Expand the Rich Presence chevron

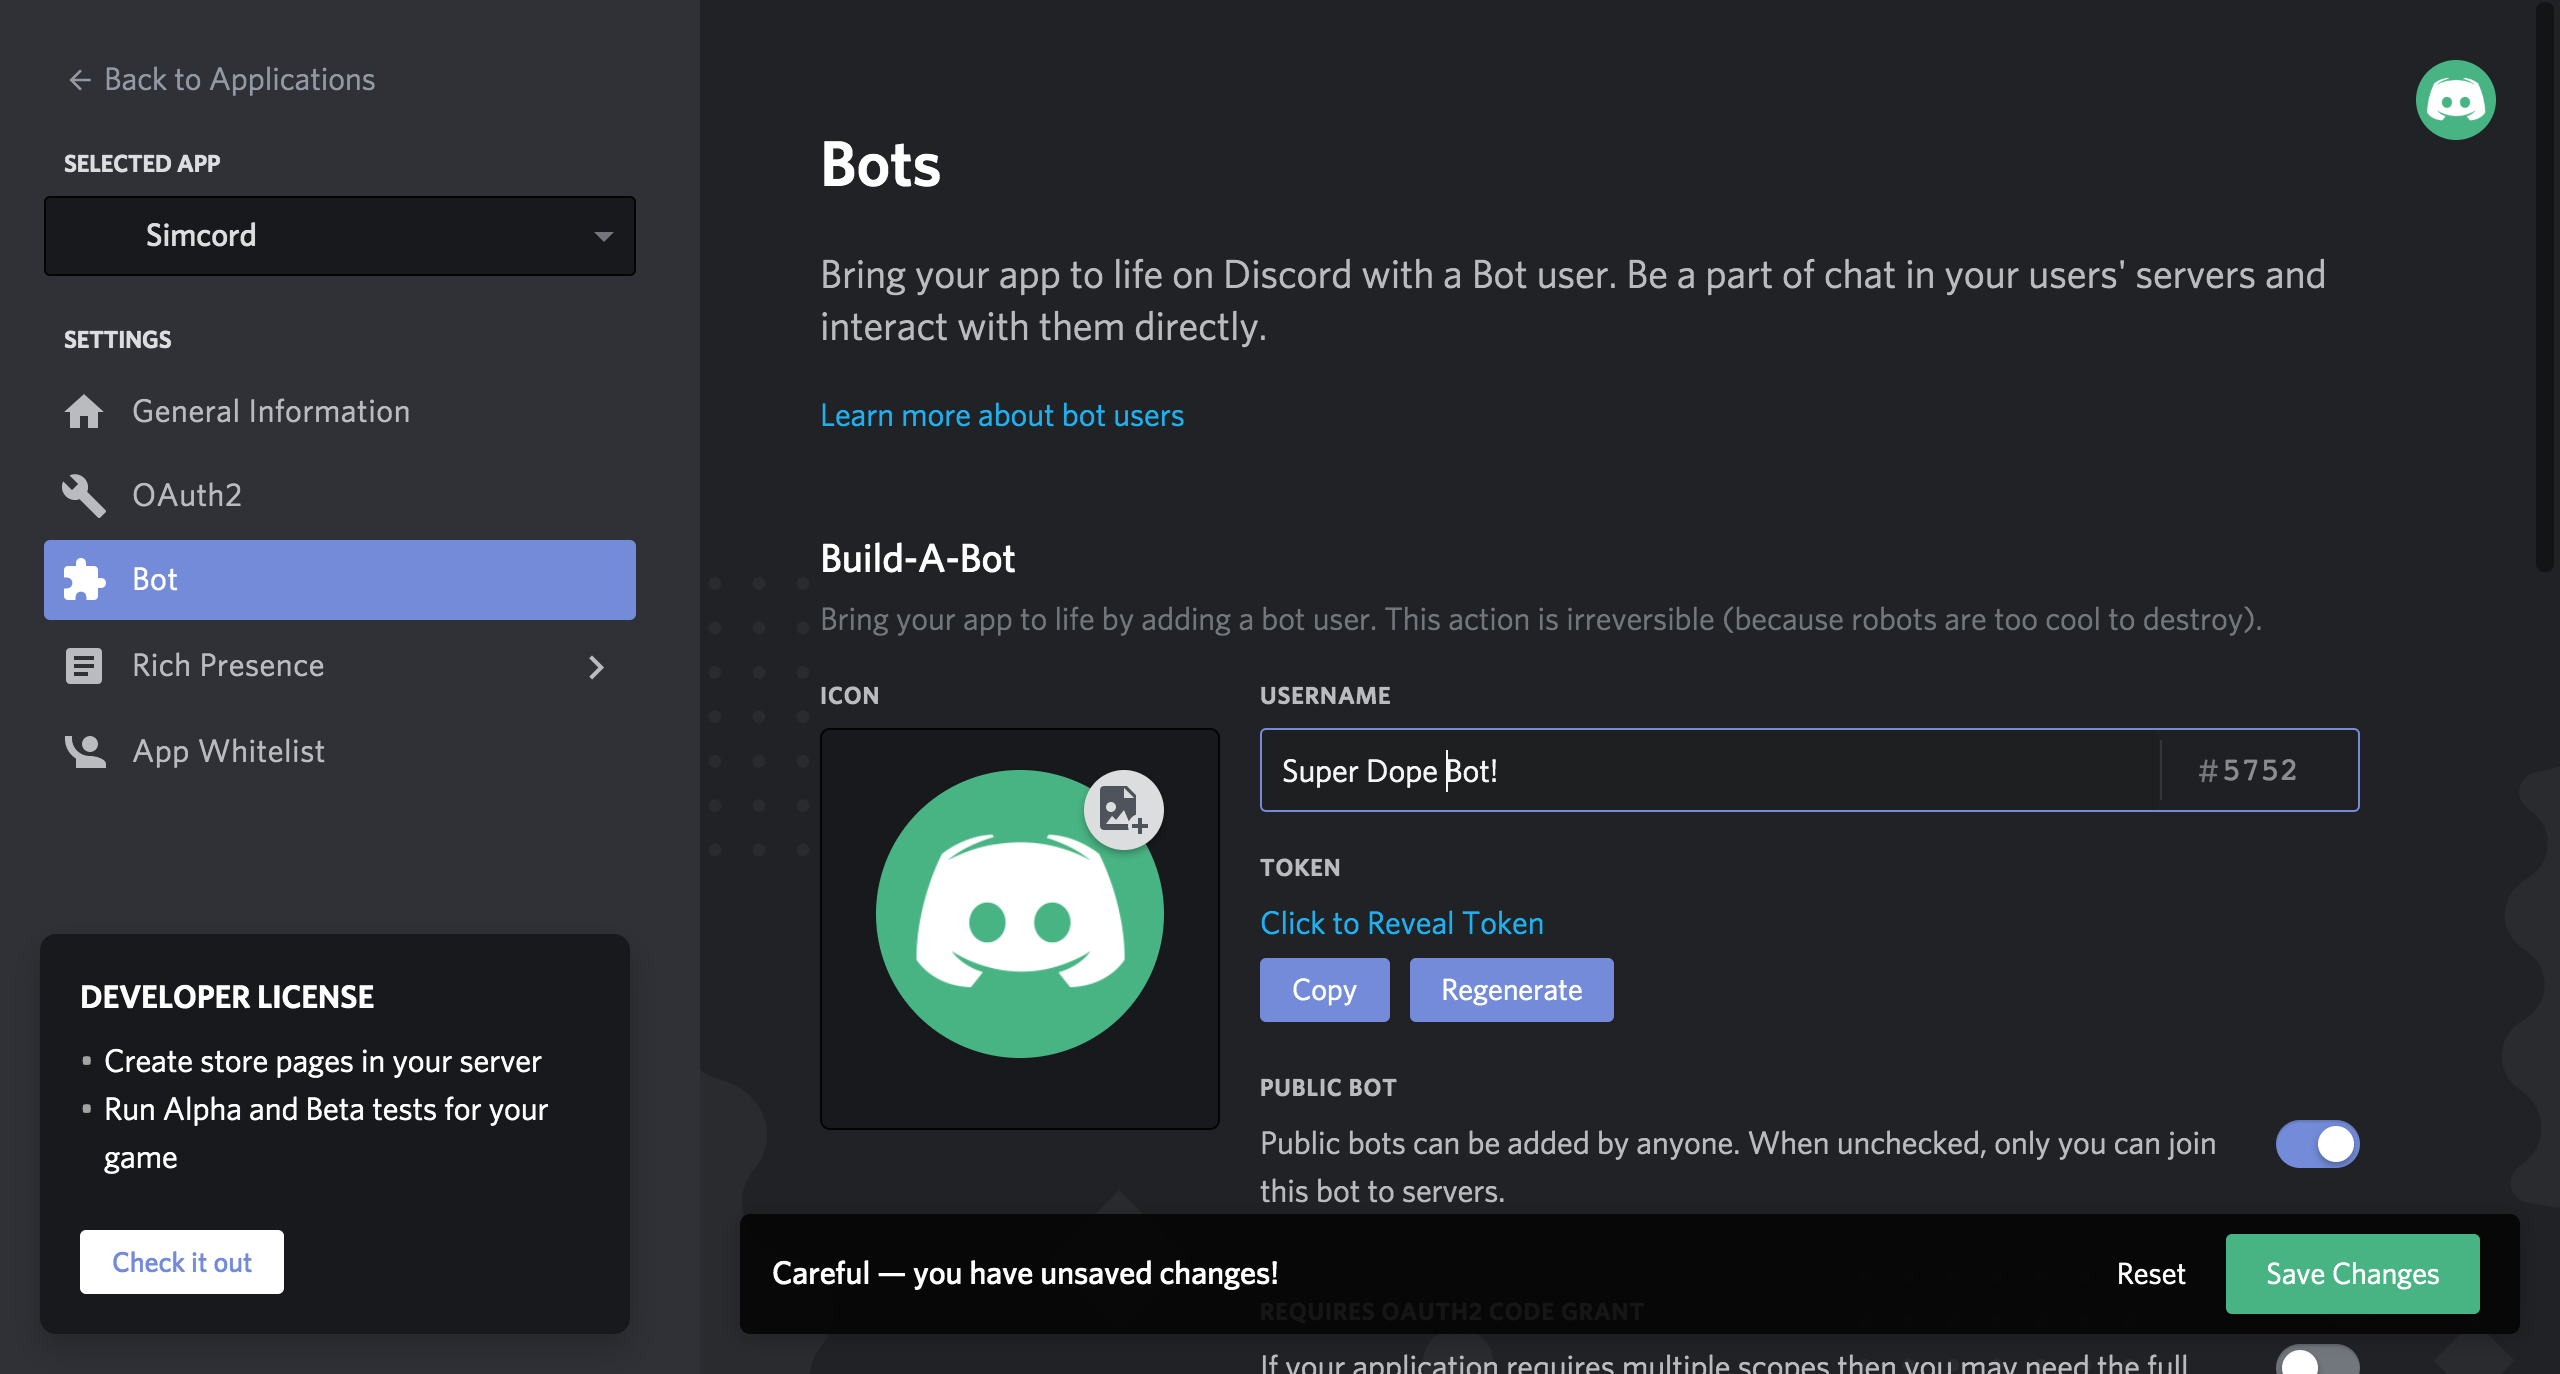pos(596,667)
